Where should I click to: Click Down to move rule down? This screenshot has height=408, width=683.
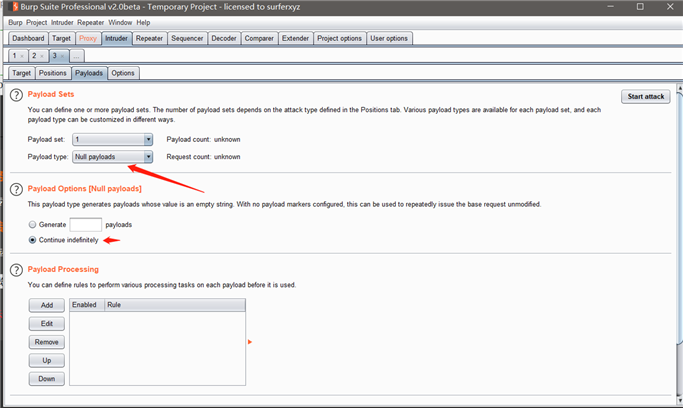tap(47, 379)
